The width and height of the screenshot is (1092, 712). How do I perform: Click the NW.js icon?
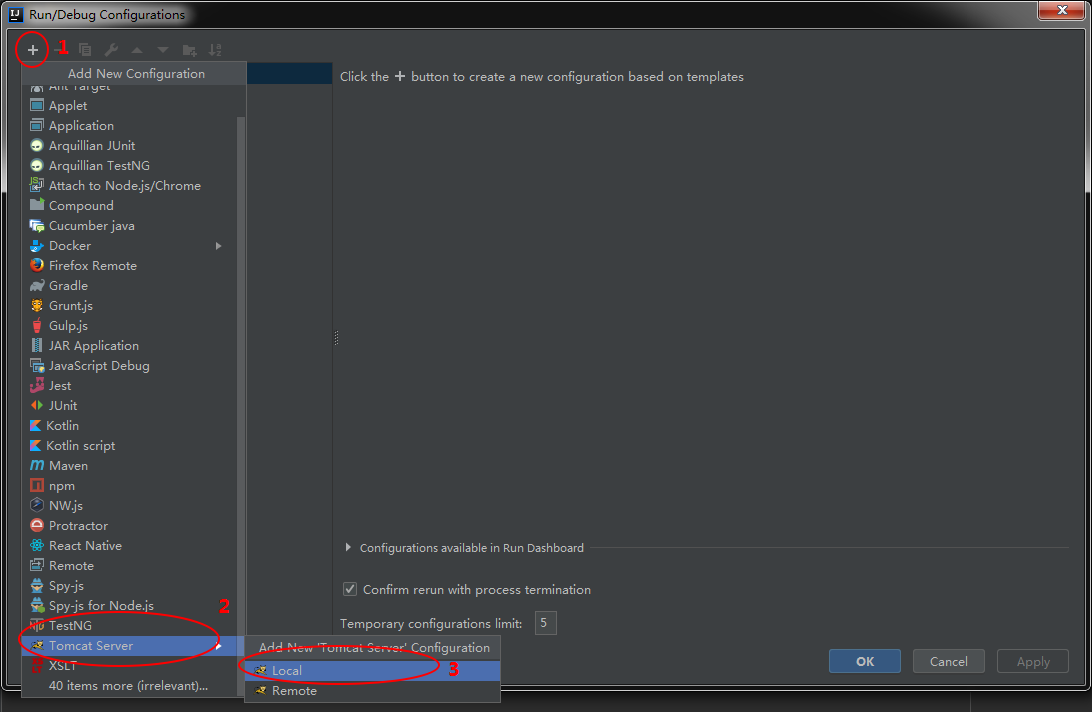coord(37,506)
